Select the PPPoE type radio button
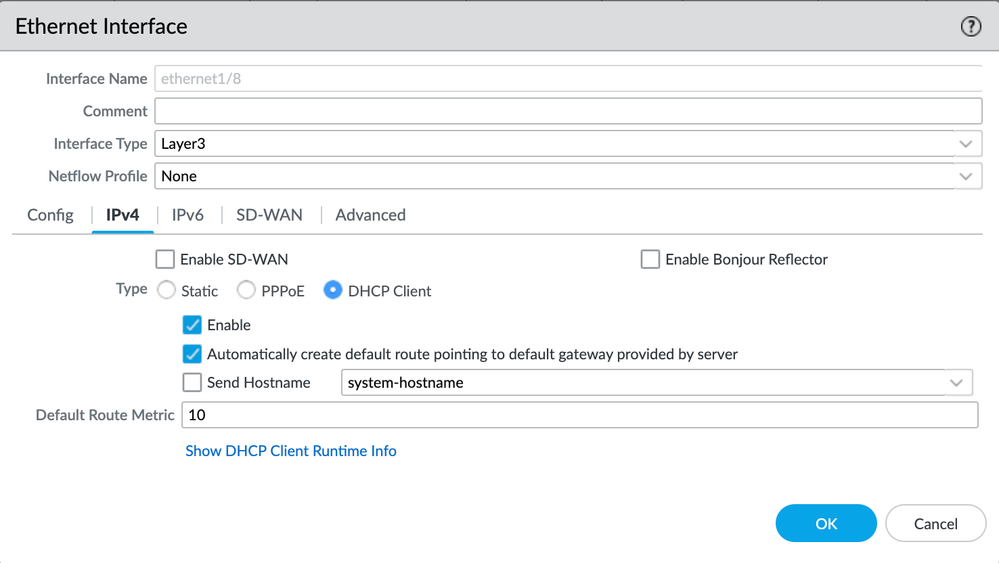 tap(246, 291)
